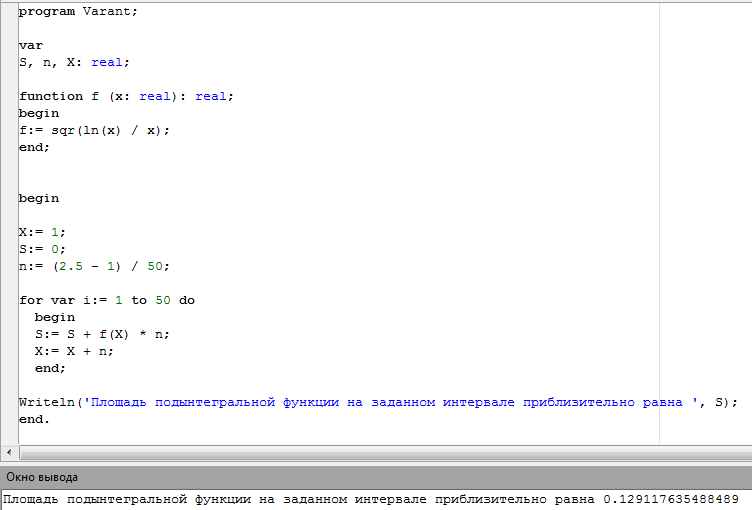Click the 'function f (x: real): real;' line
The width and height of the screenshot is (753, 510).
click(126, 97)
